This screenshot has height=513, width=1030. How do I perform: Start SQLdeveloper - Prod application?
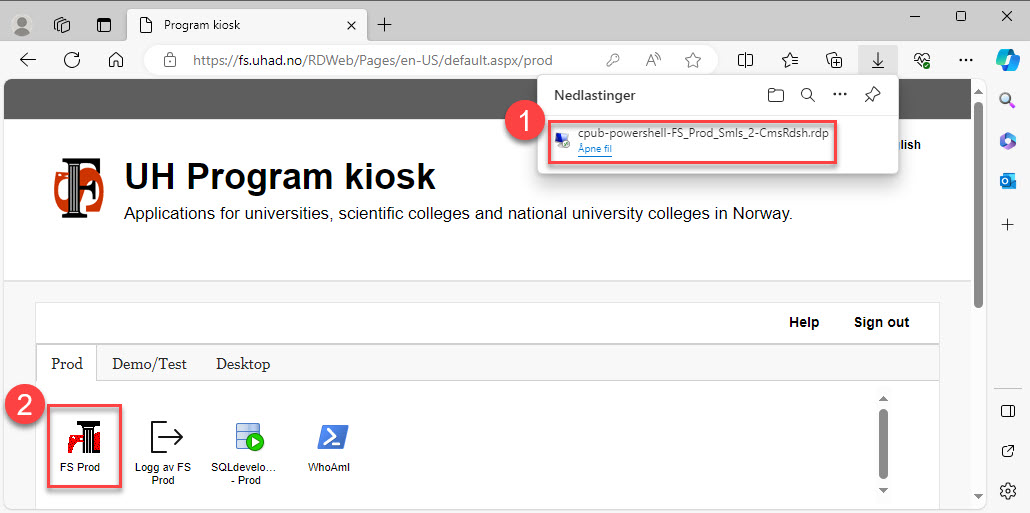(249, 453)
